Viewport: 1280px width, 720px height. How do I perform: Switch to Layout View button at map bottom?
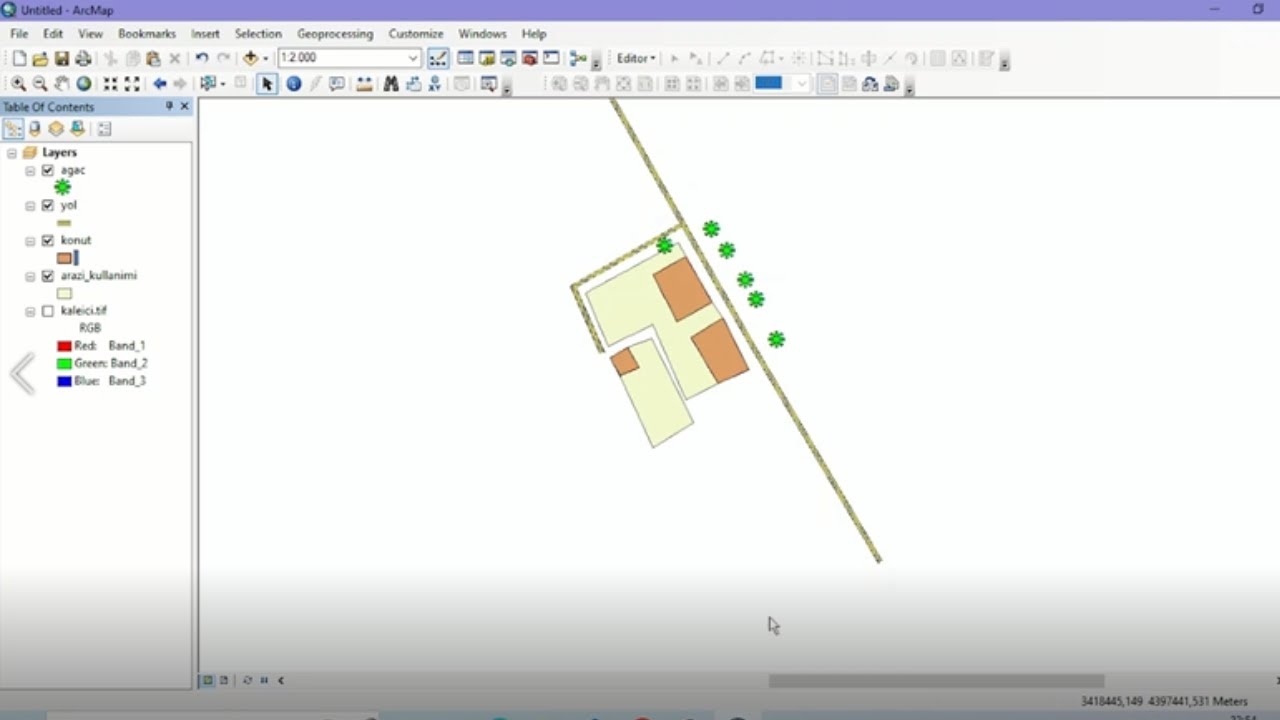(x=224, y=680)
